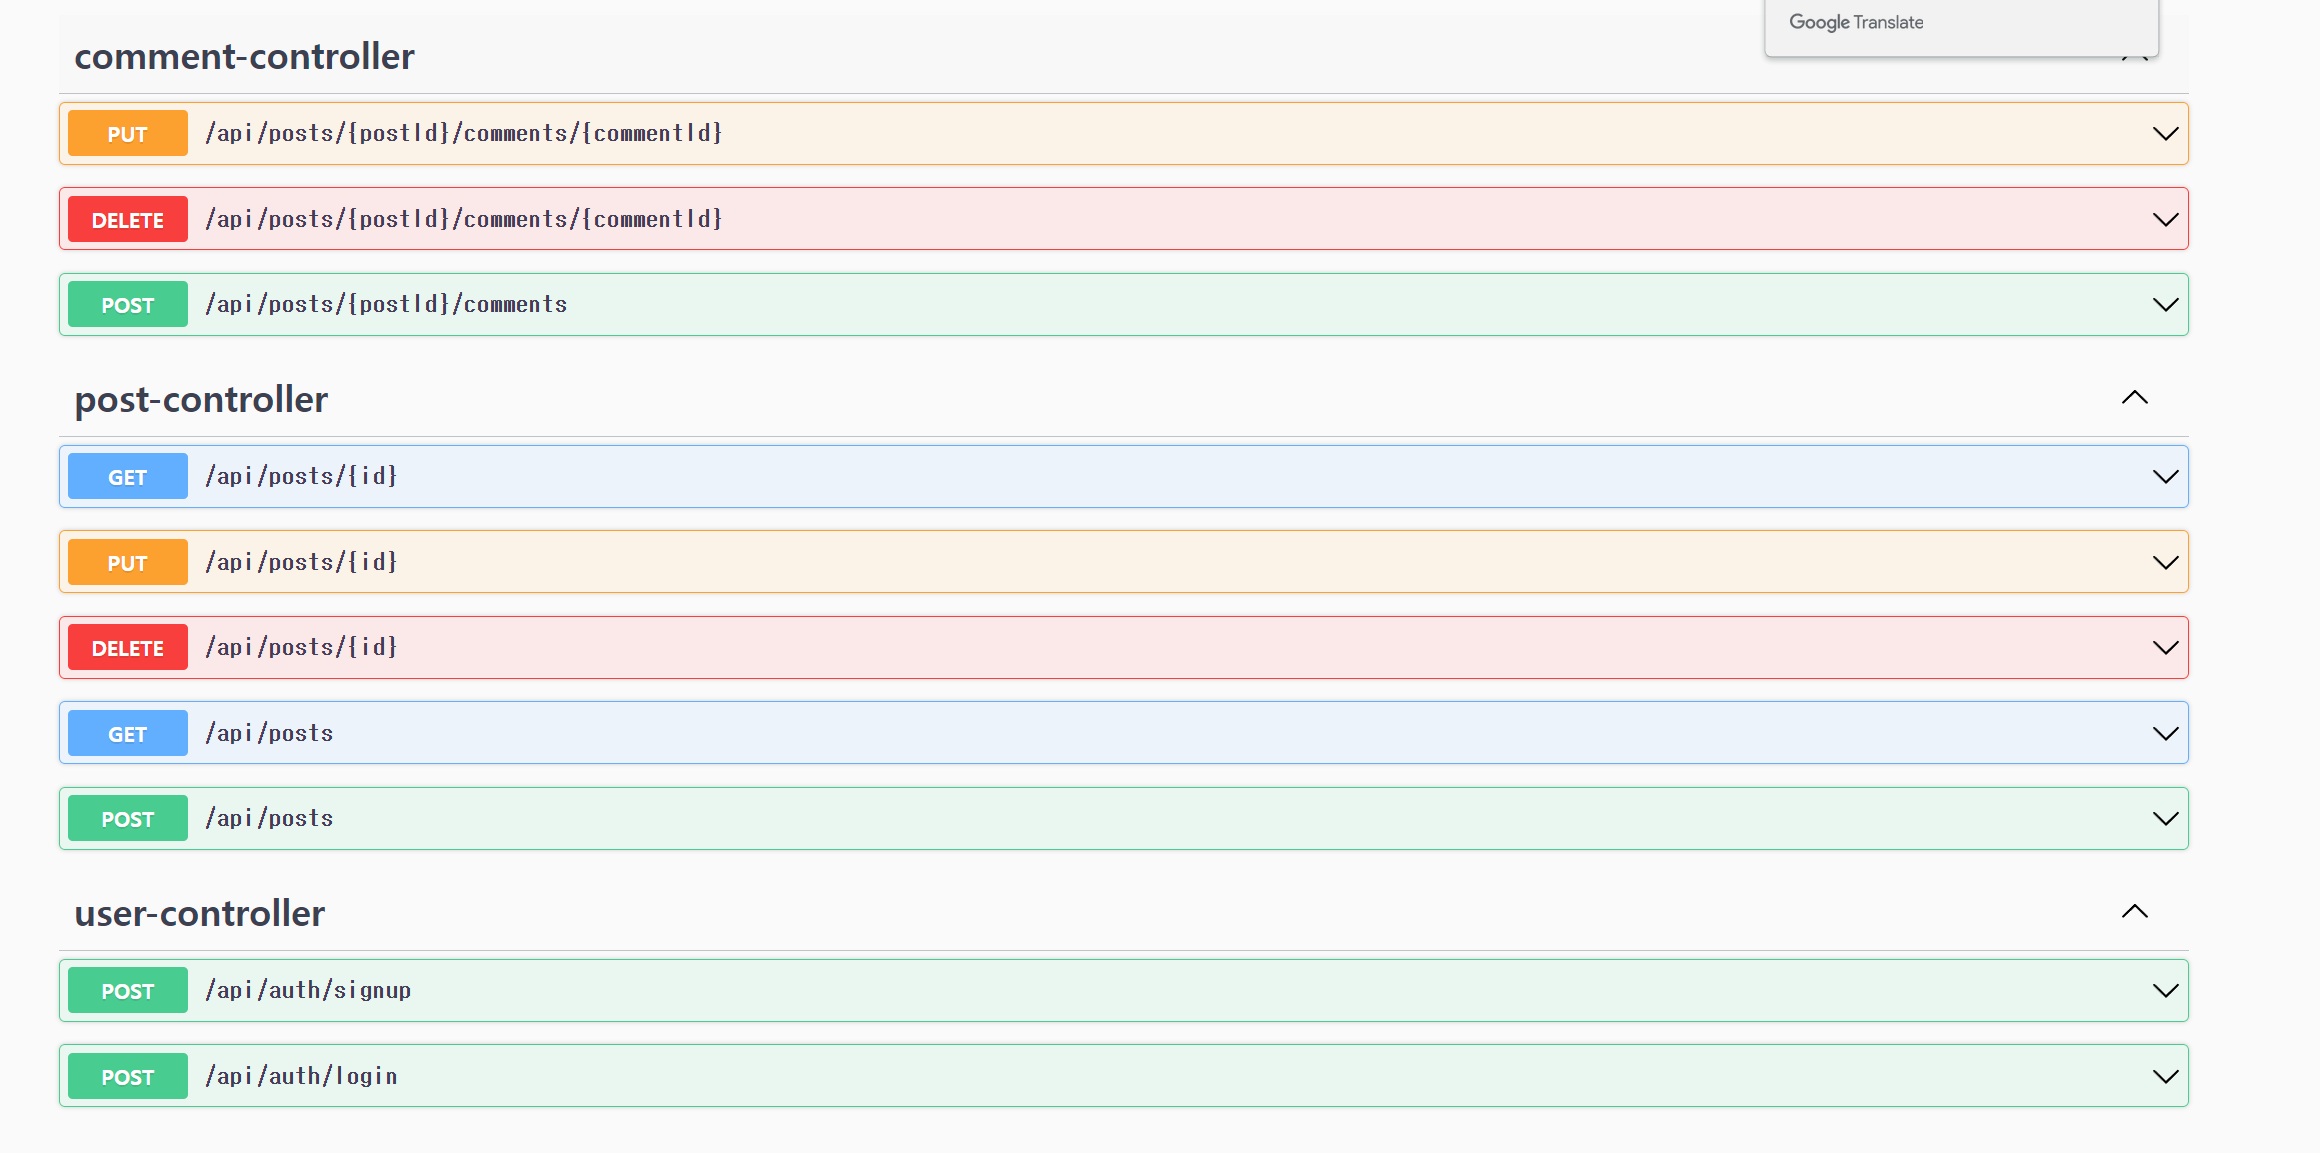Click the GET badge on /api/posts
Image resolution: width=2320 pixels, height=1153 pixels.
pyautogui.click(x=127, y=732)
